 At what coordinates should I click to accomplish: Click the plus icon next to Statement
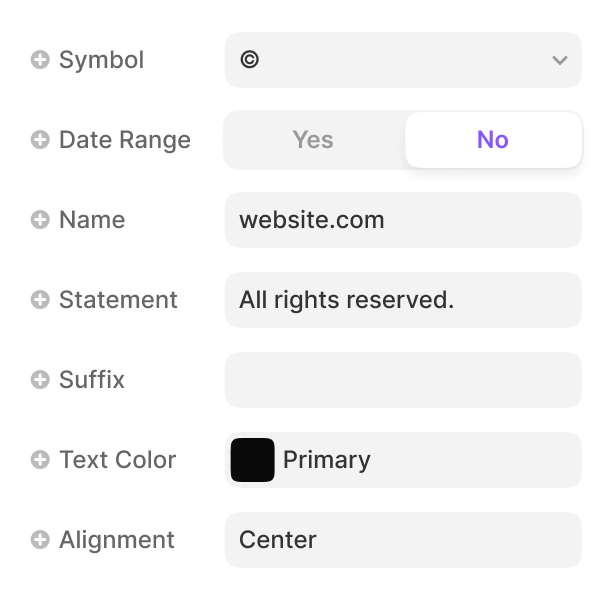(40, 300)
